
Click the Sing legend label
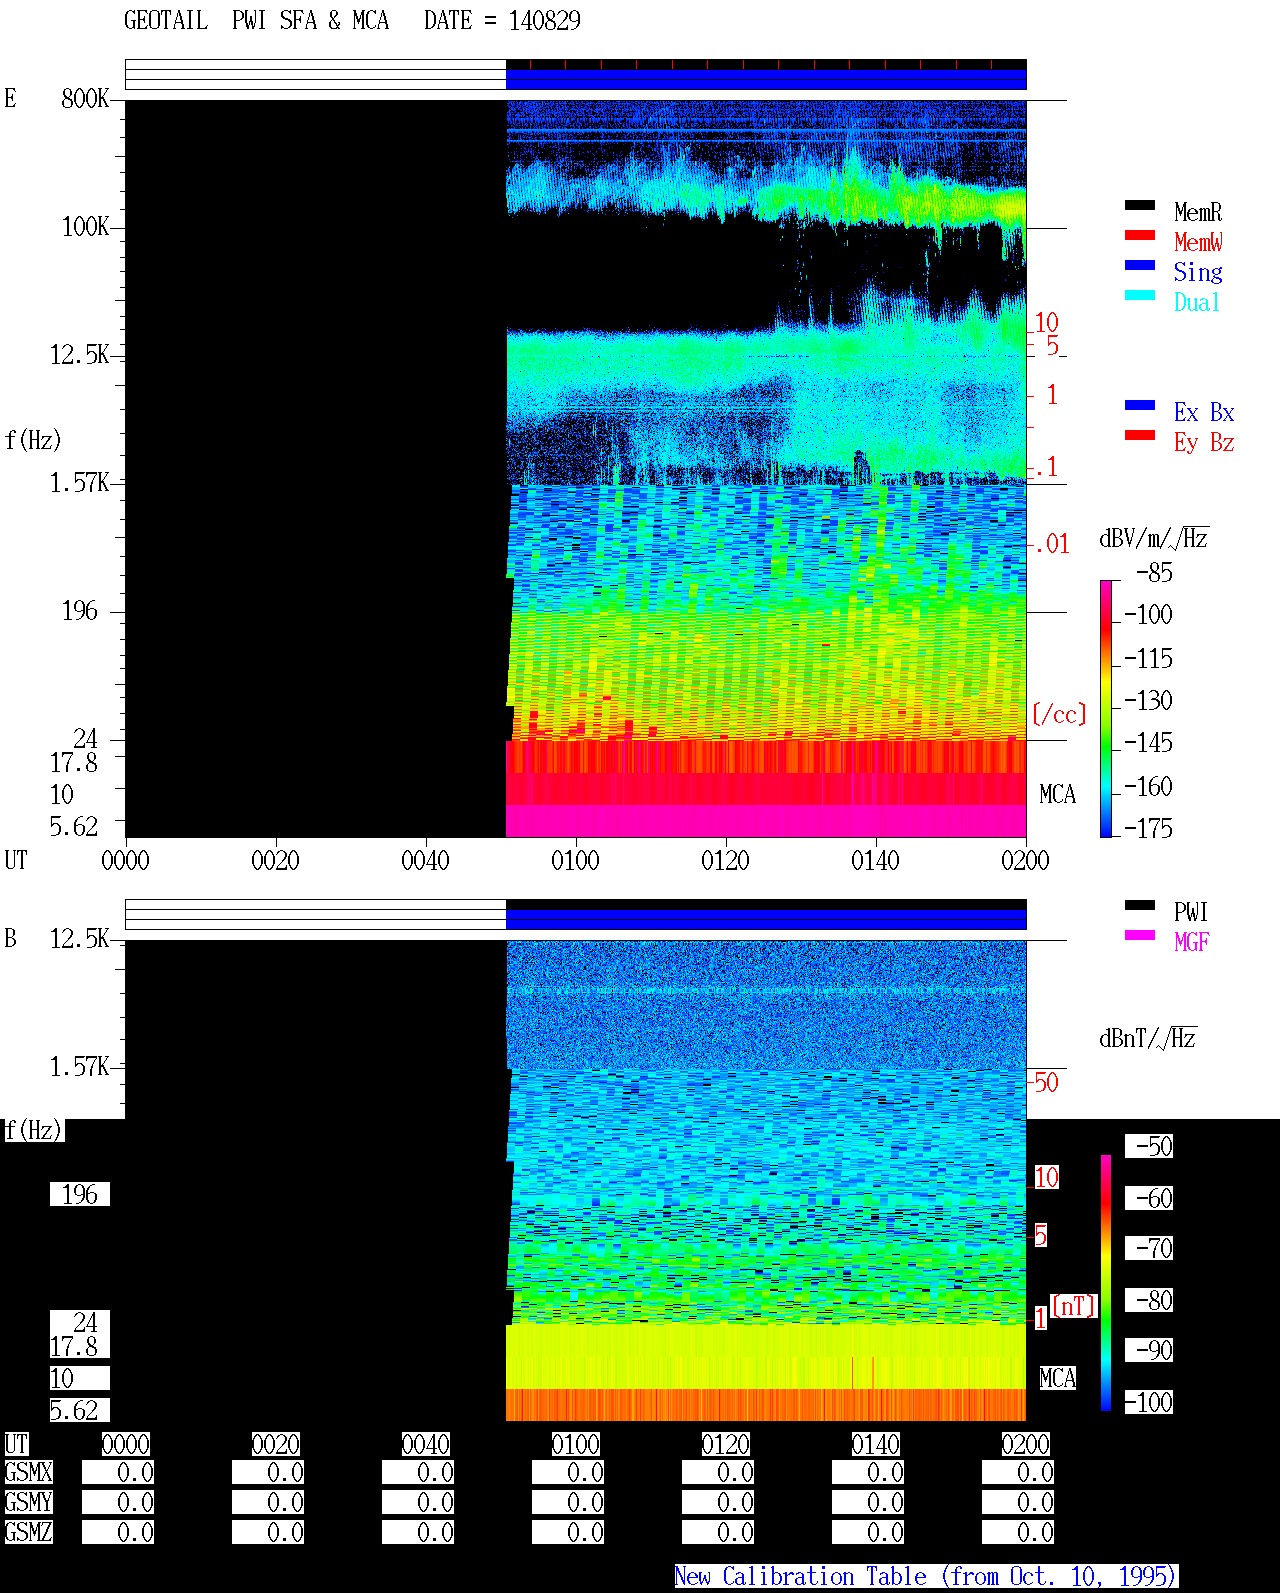[x=1198, y=272]
